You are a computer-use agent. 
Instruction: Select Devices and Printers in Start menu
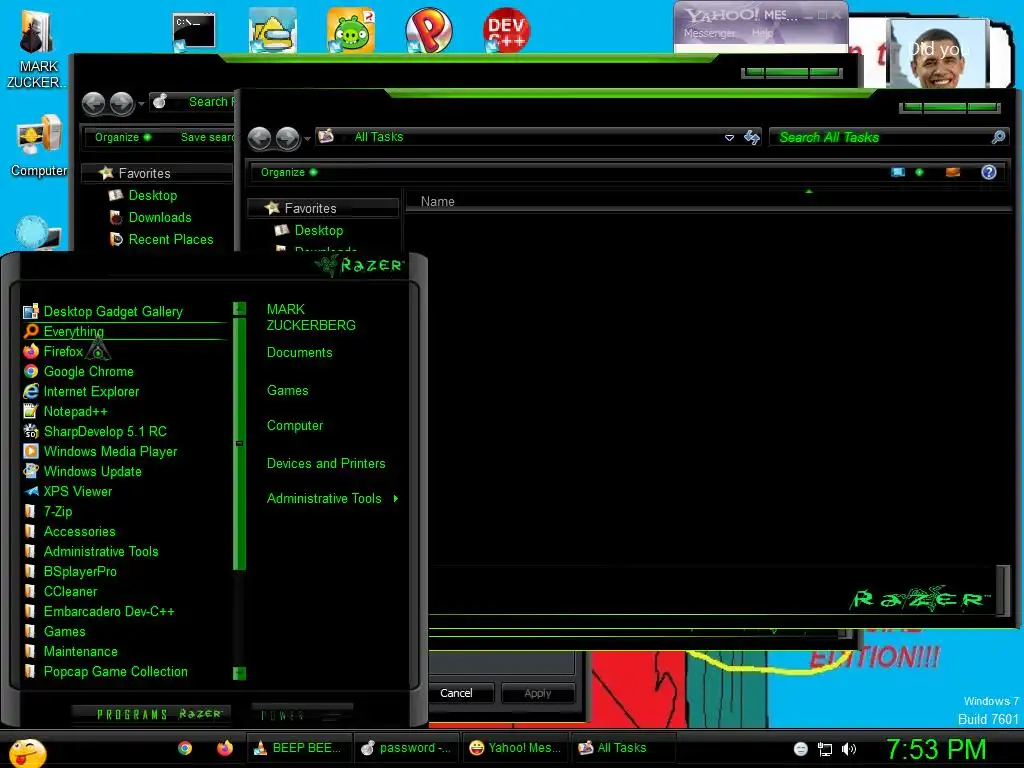(x=326, y=464)
